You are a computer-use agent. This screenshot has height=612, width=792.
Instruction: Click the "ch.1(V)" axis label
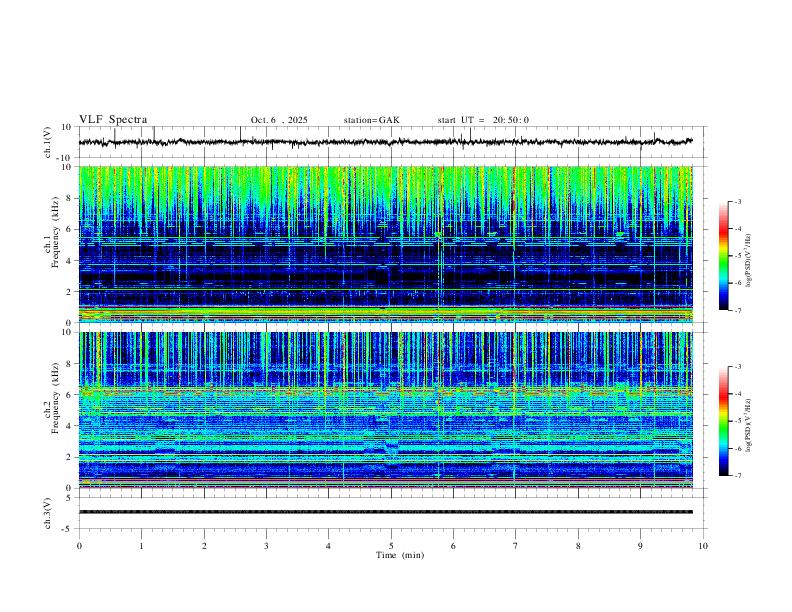point(48,142)
